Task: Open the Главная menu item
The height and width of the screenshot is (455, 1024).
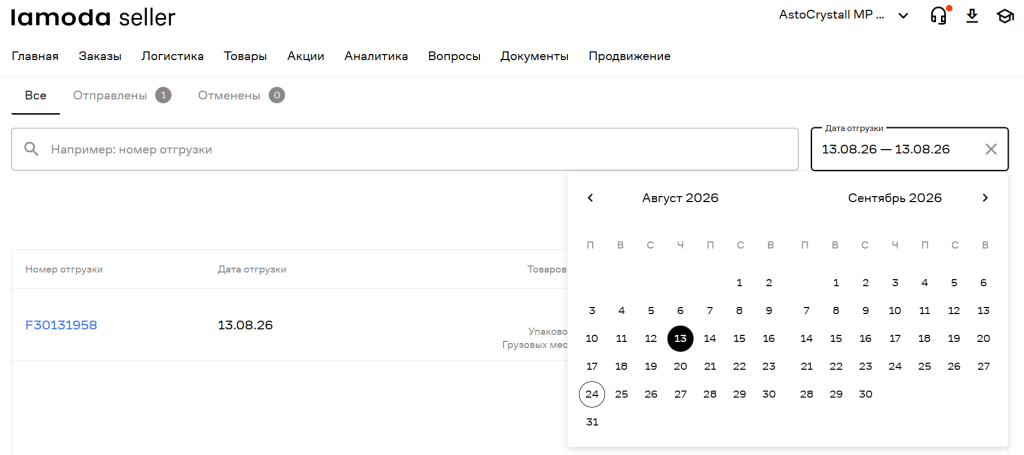Action: (x=35, y=56)
